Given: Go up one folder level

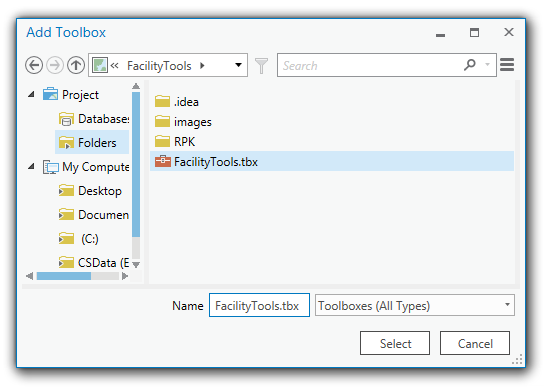Looking at the screenshot, I should [x=76, y=65].
